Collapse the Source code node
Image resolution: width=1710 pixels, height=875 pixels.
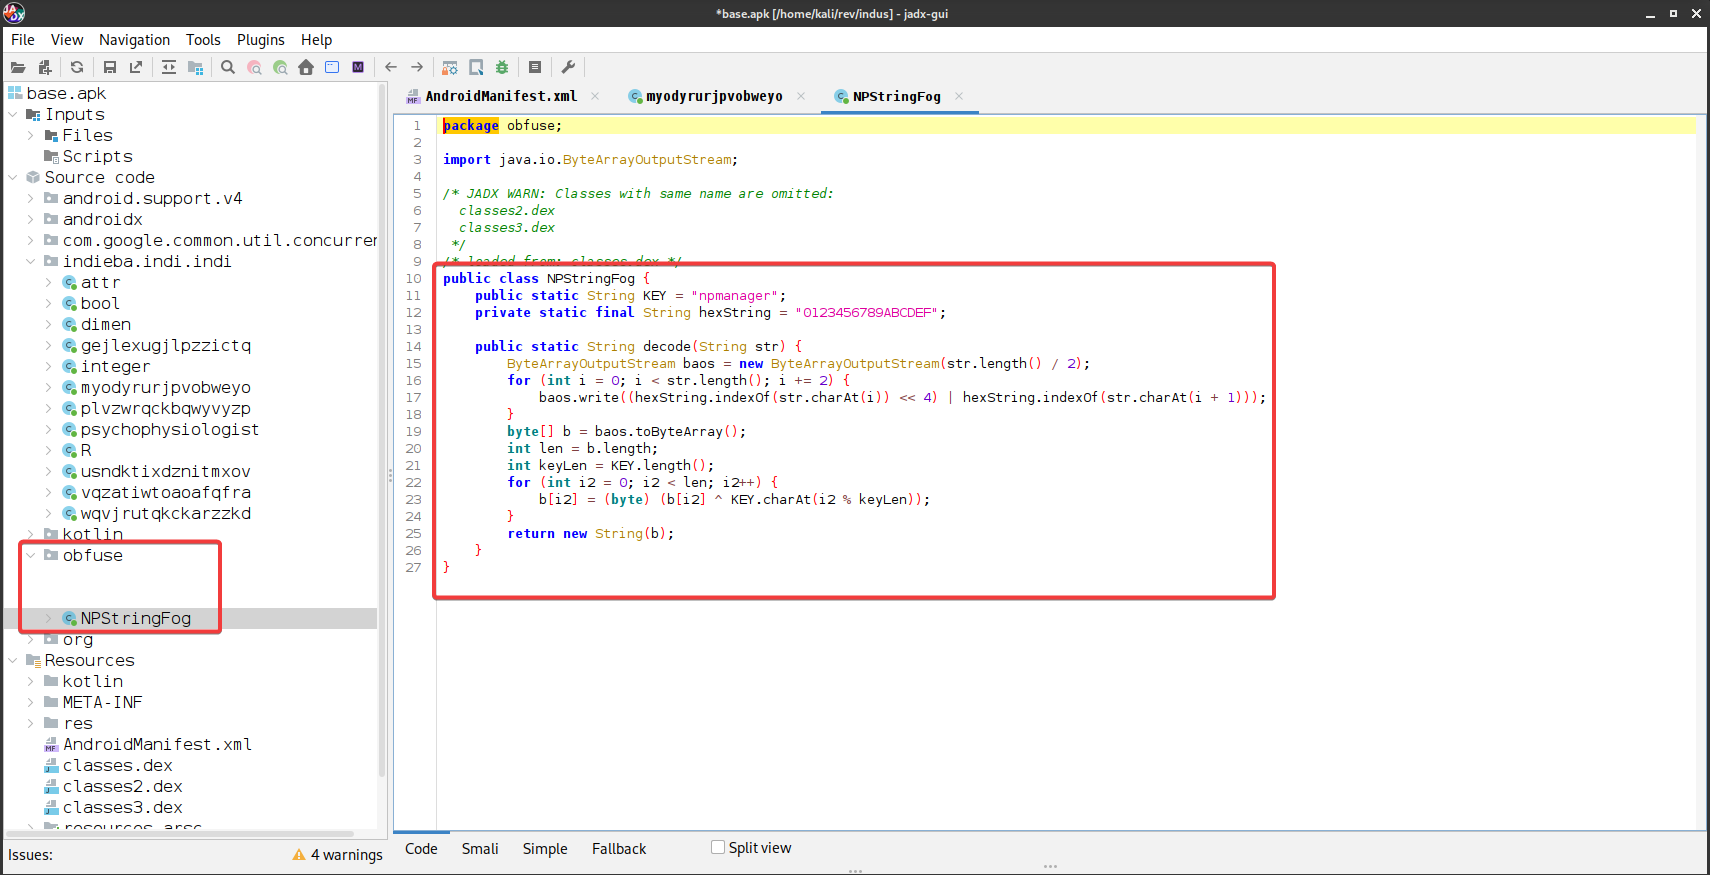tap(13, 178)
